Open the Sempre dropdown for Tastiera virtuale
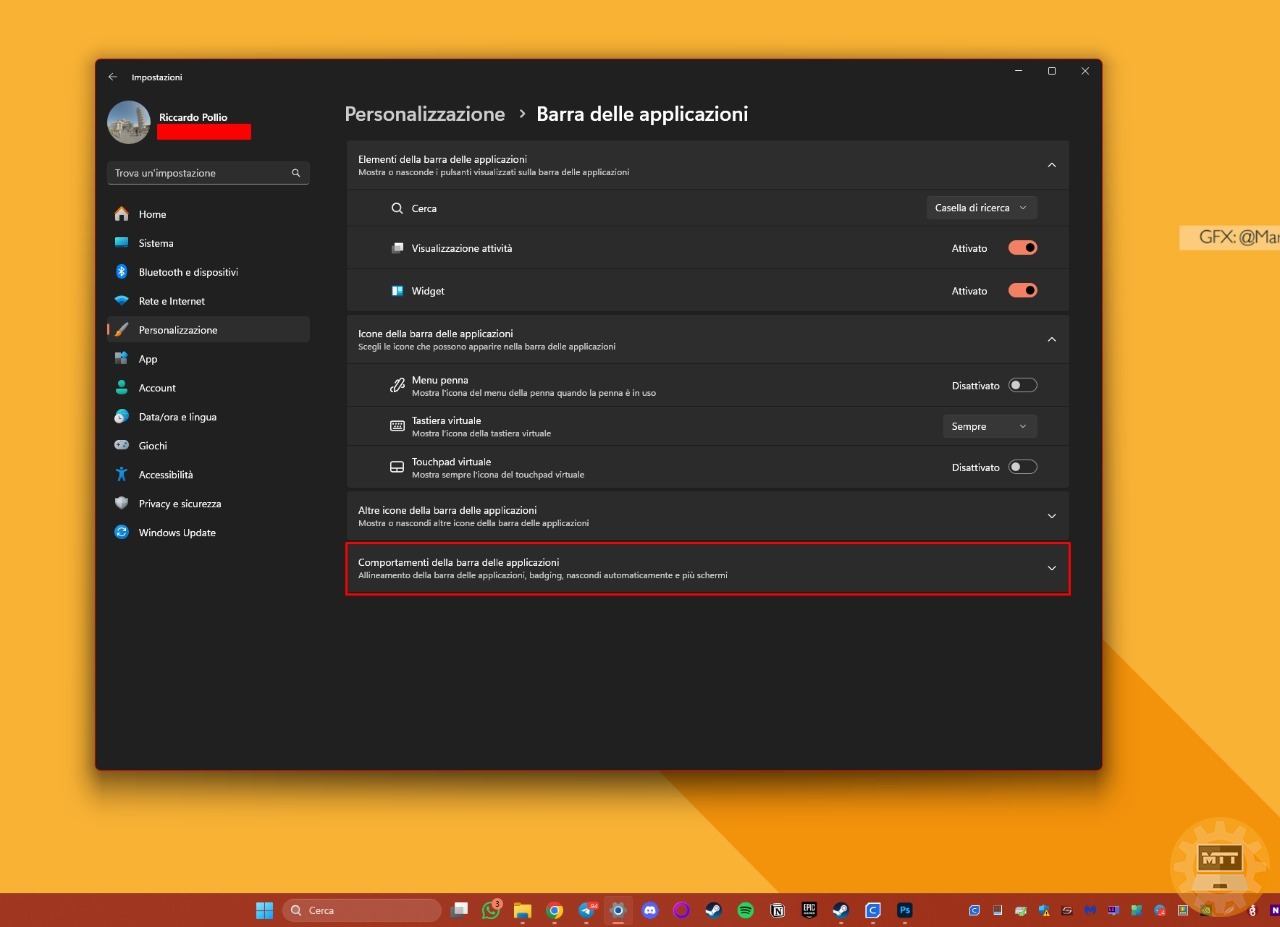1280x927 pixels. tap(989, 426)
